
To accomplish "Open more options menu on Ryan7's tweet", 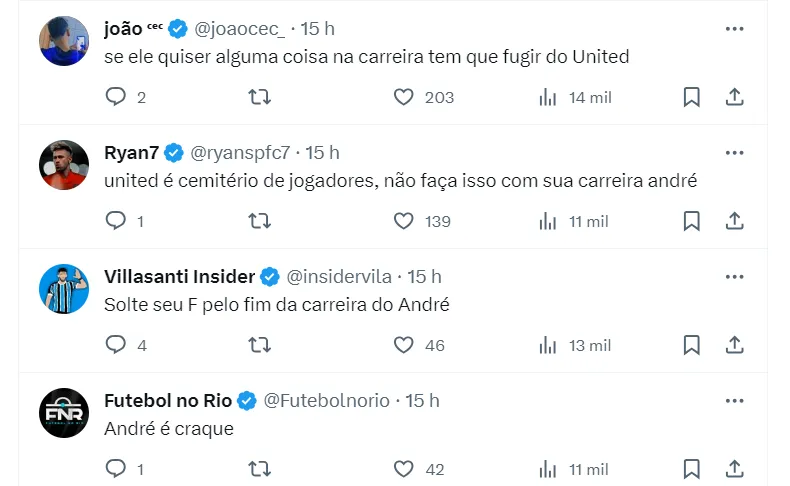I will (735, 152).
